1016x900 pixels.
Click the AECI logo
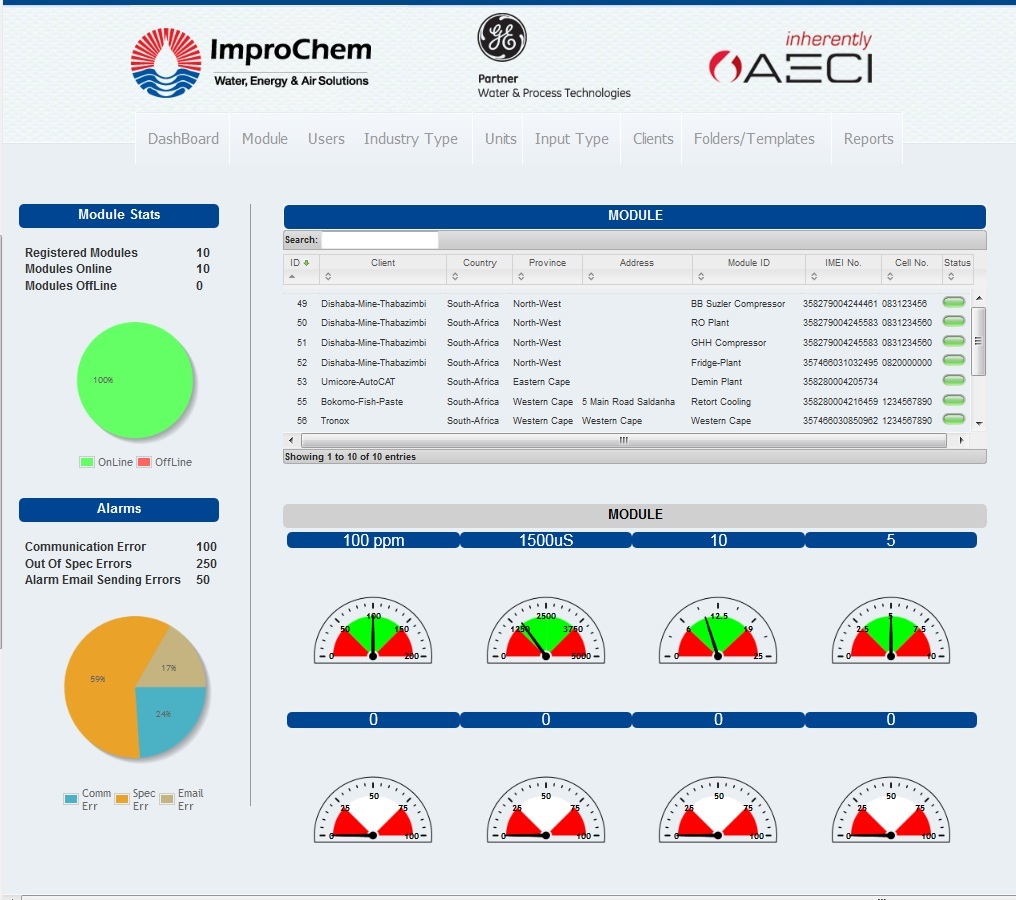791,59
